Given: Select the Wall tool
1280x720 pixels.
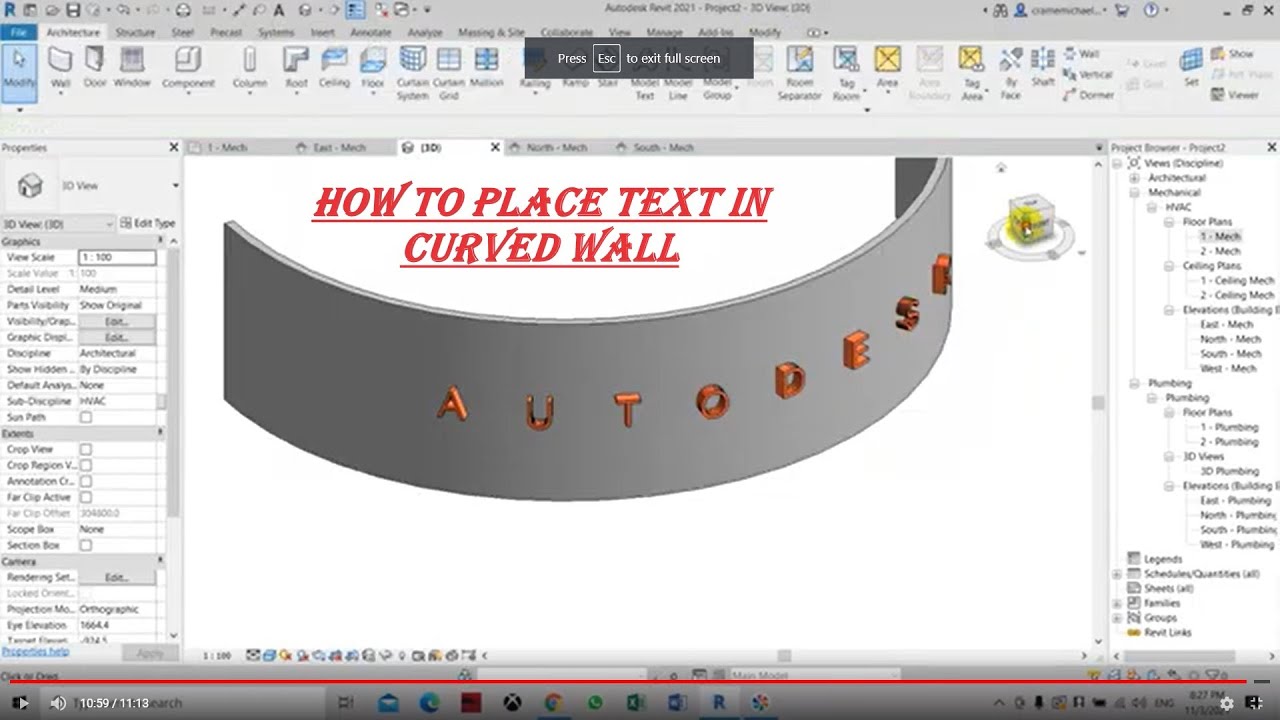Looking at the screenshot, I should [x=60, y=67].
